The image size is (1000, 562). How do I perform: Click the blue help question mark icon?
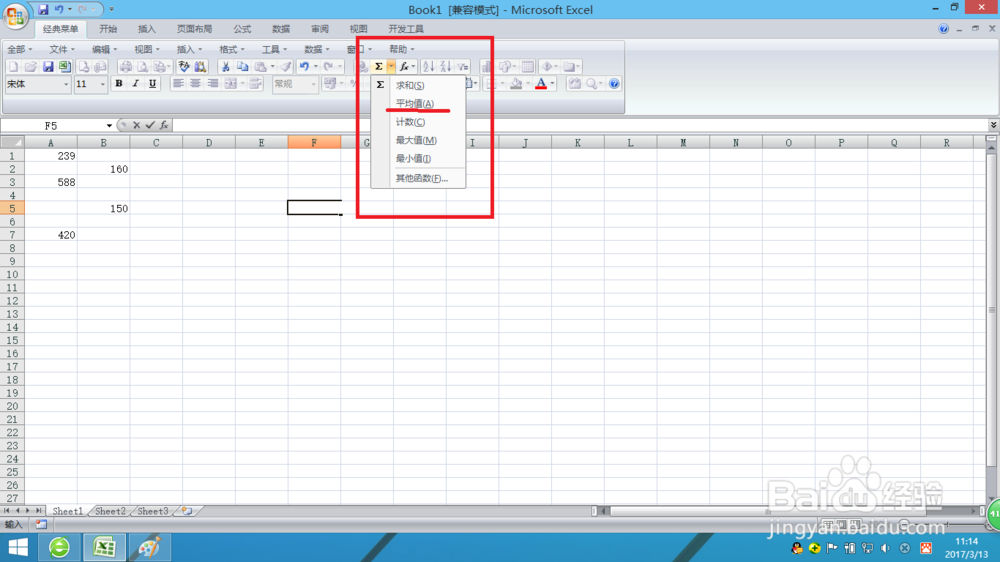pos(614,84)
